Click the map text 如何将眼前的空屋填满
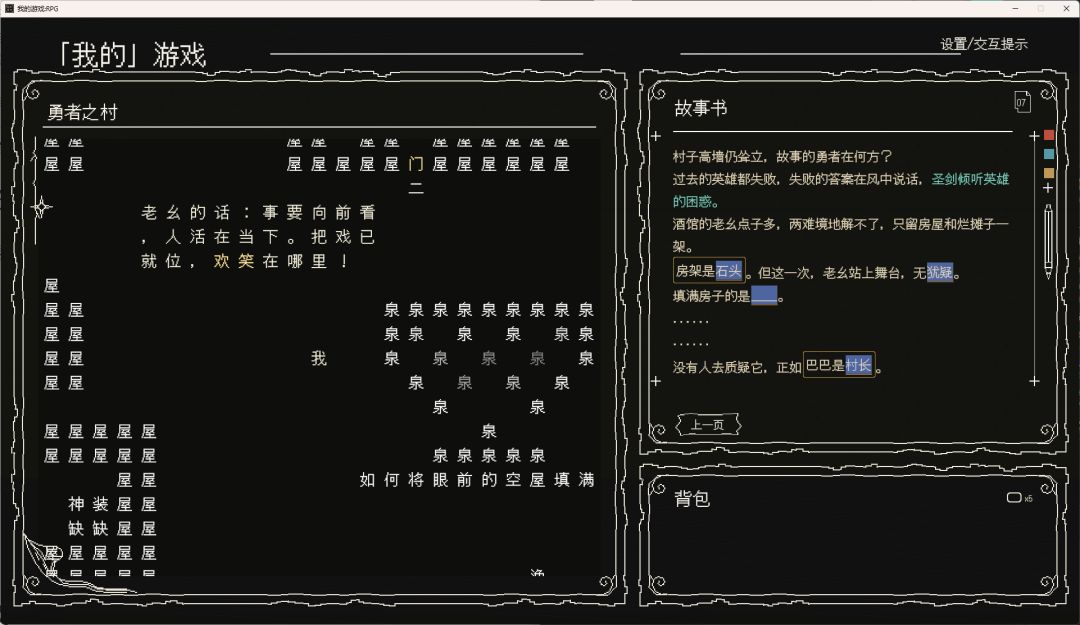Screen dimensions: 1080x625 [477, 480]
